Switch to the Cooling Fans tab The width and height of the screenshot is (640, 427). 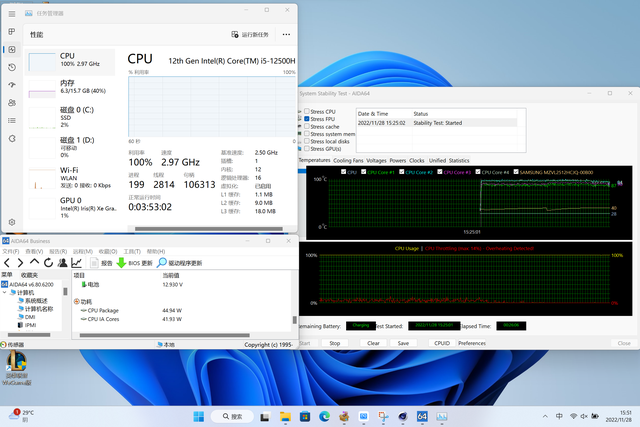click(x=348, y=160)
